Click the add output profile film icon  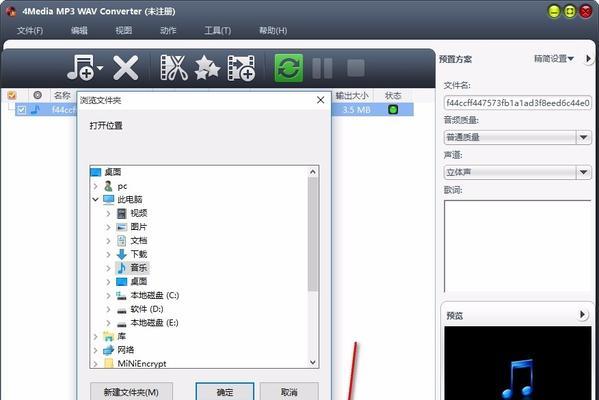(241, 68)
